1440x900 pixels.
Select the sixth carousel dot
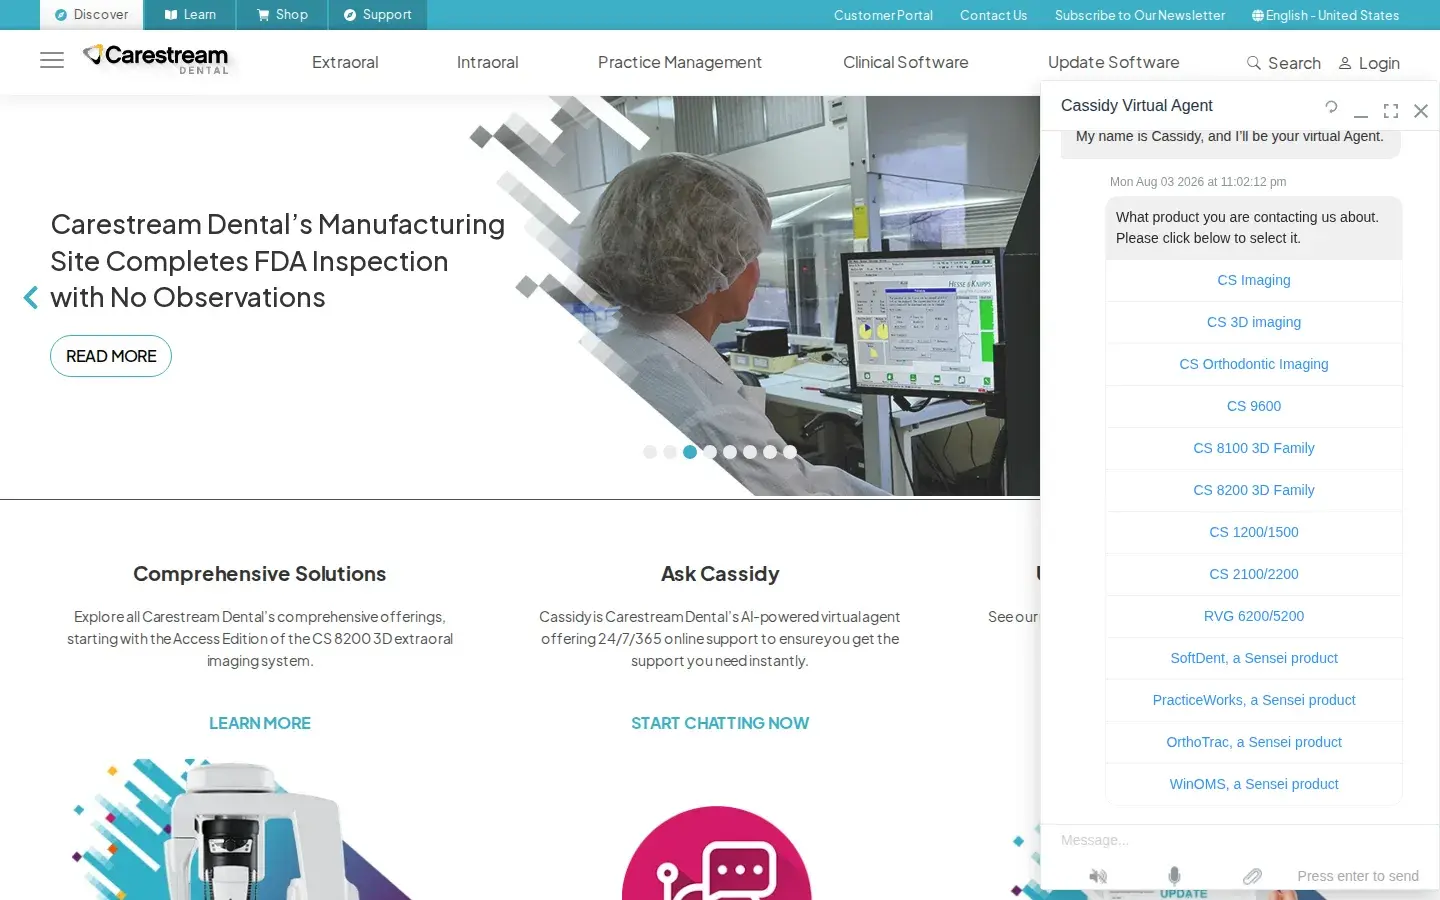(x=750, y=452)
